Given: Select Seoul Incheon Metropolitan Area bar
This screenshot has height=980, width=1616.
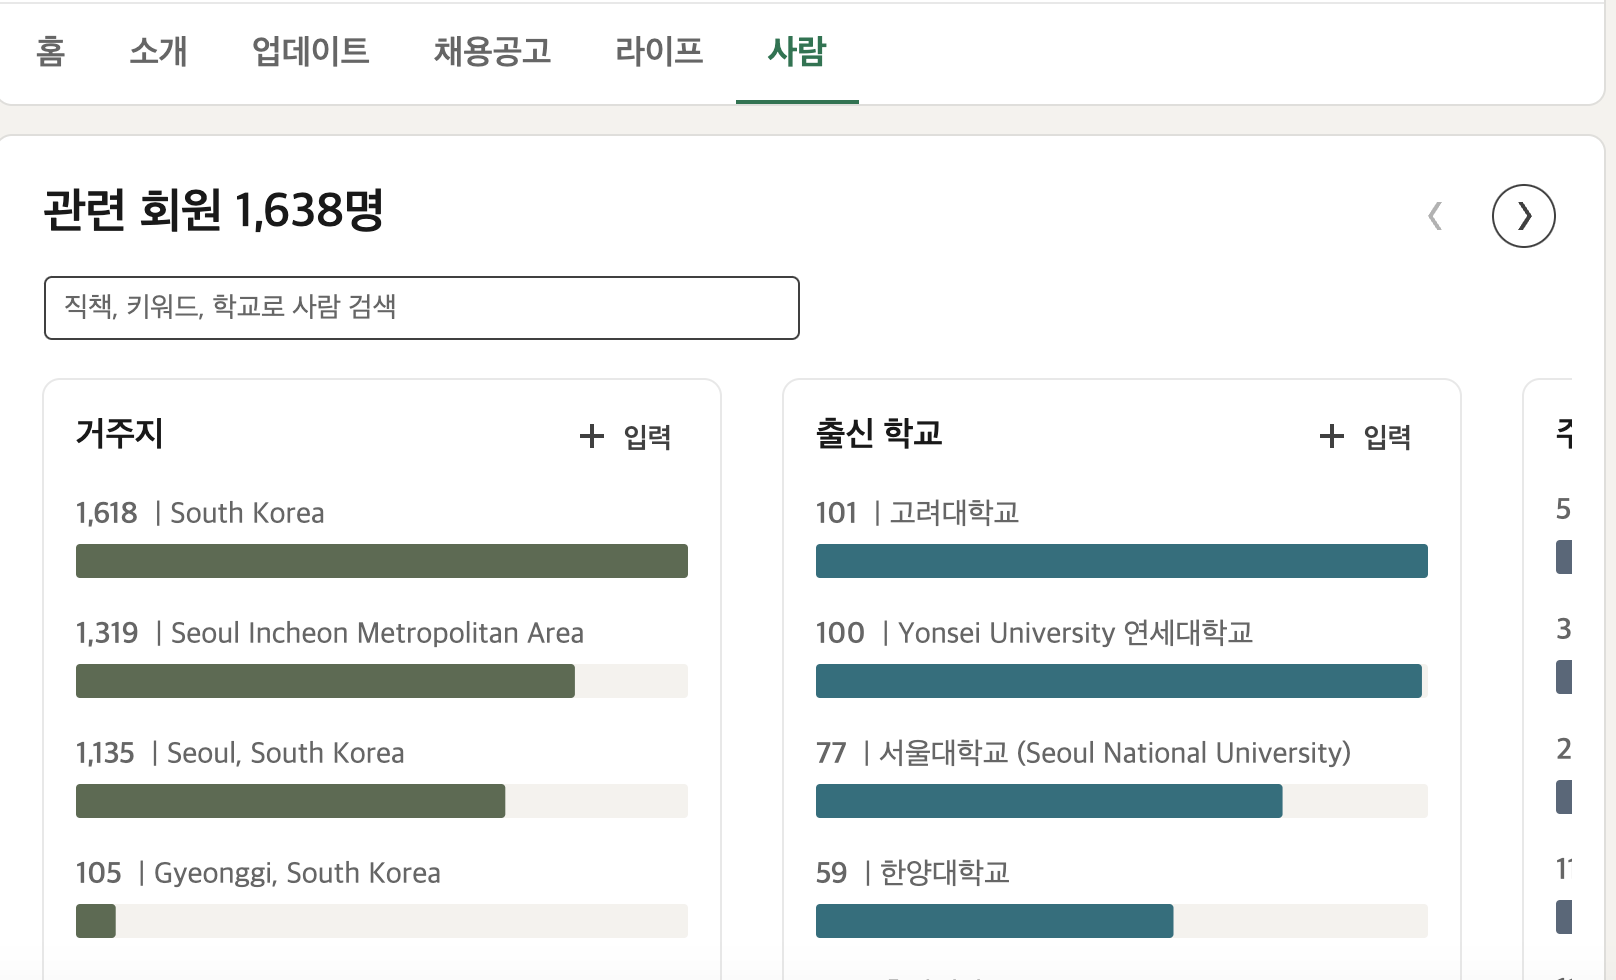Looking at the screenshot, I should click(382, 681).
